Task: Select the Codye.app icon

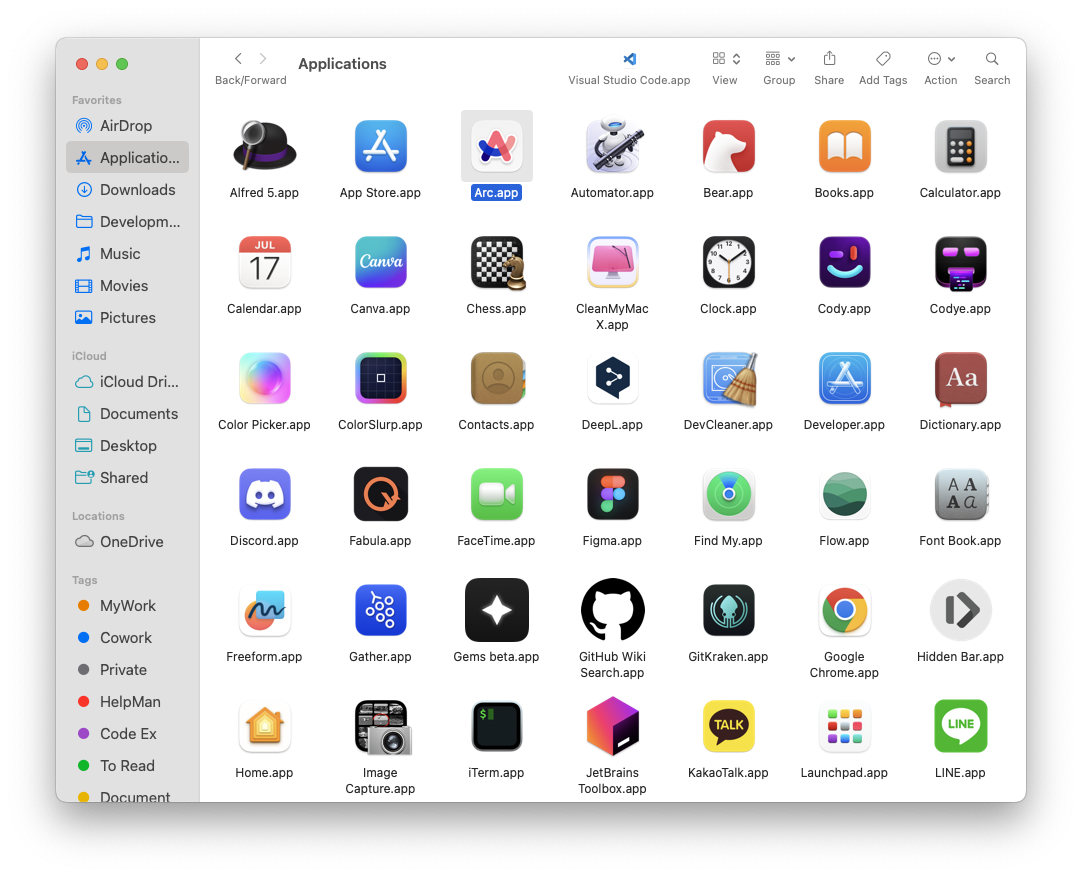Action: point(960,263)
